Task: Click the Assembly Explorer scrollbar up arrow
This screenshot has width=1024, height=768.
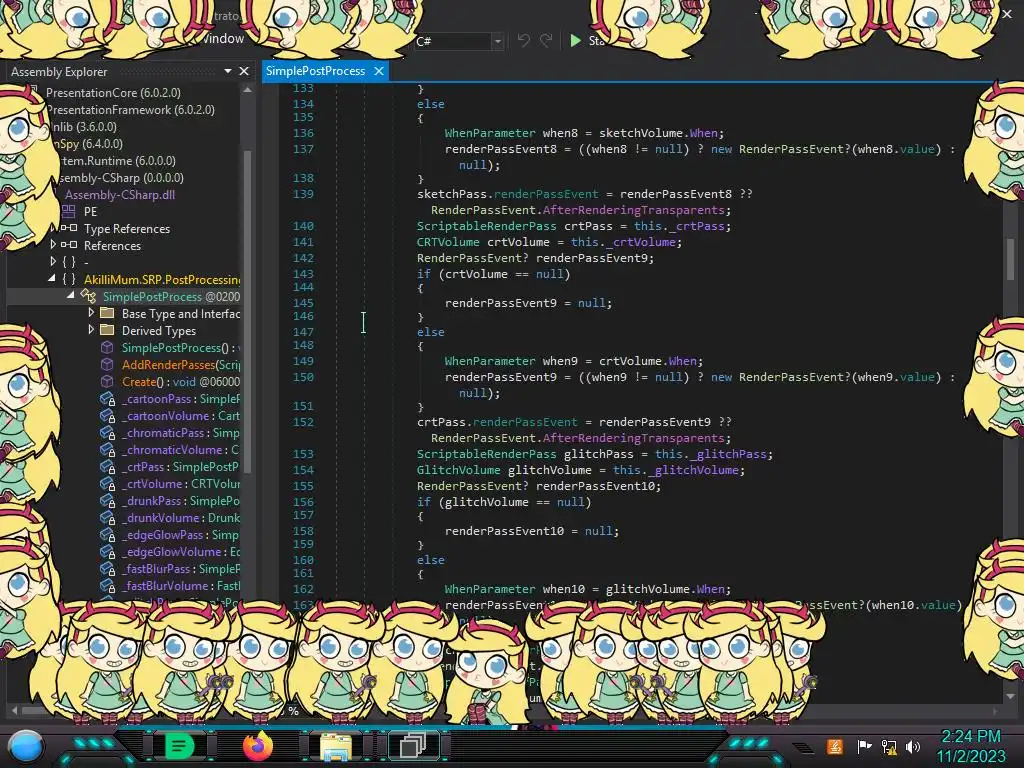Action: (247, 91)
